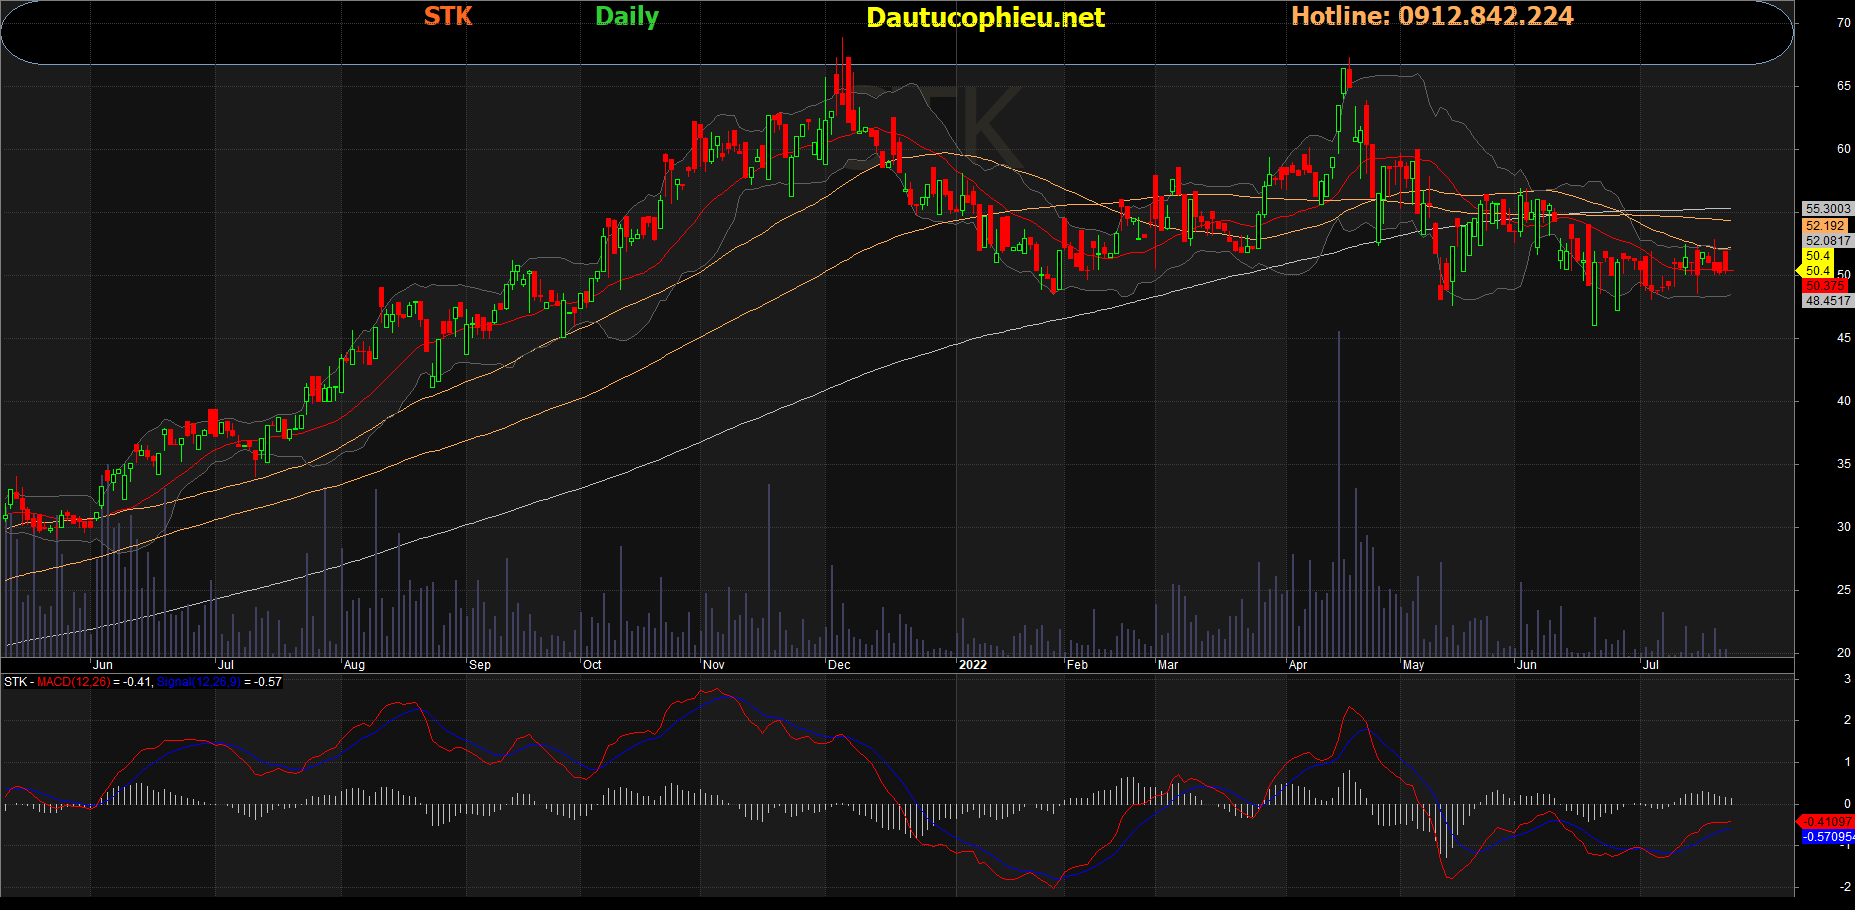Select the 2022 year marker on time axis

(972, 665)
